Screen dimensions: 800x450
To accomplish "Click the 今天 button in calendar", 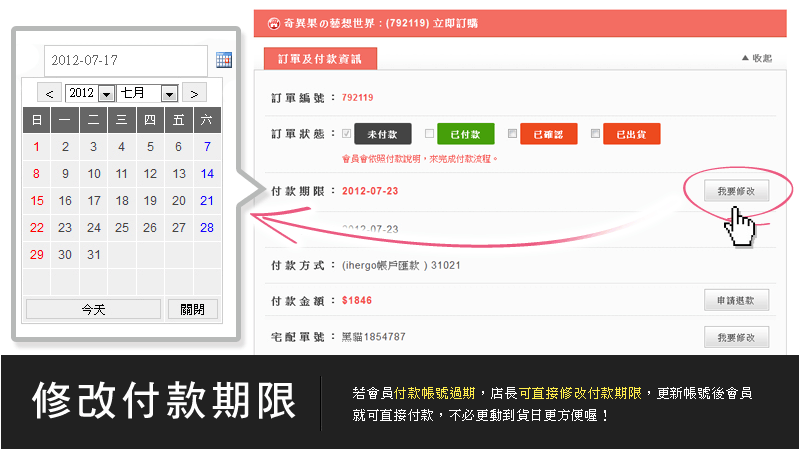I will point(93,309).
